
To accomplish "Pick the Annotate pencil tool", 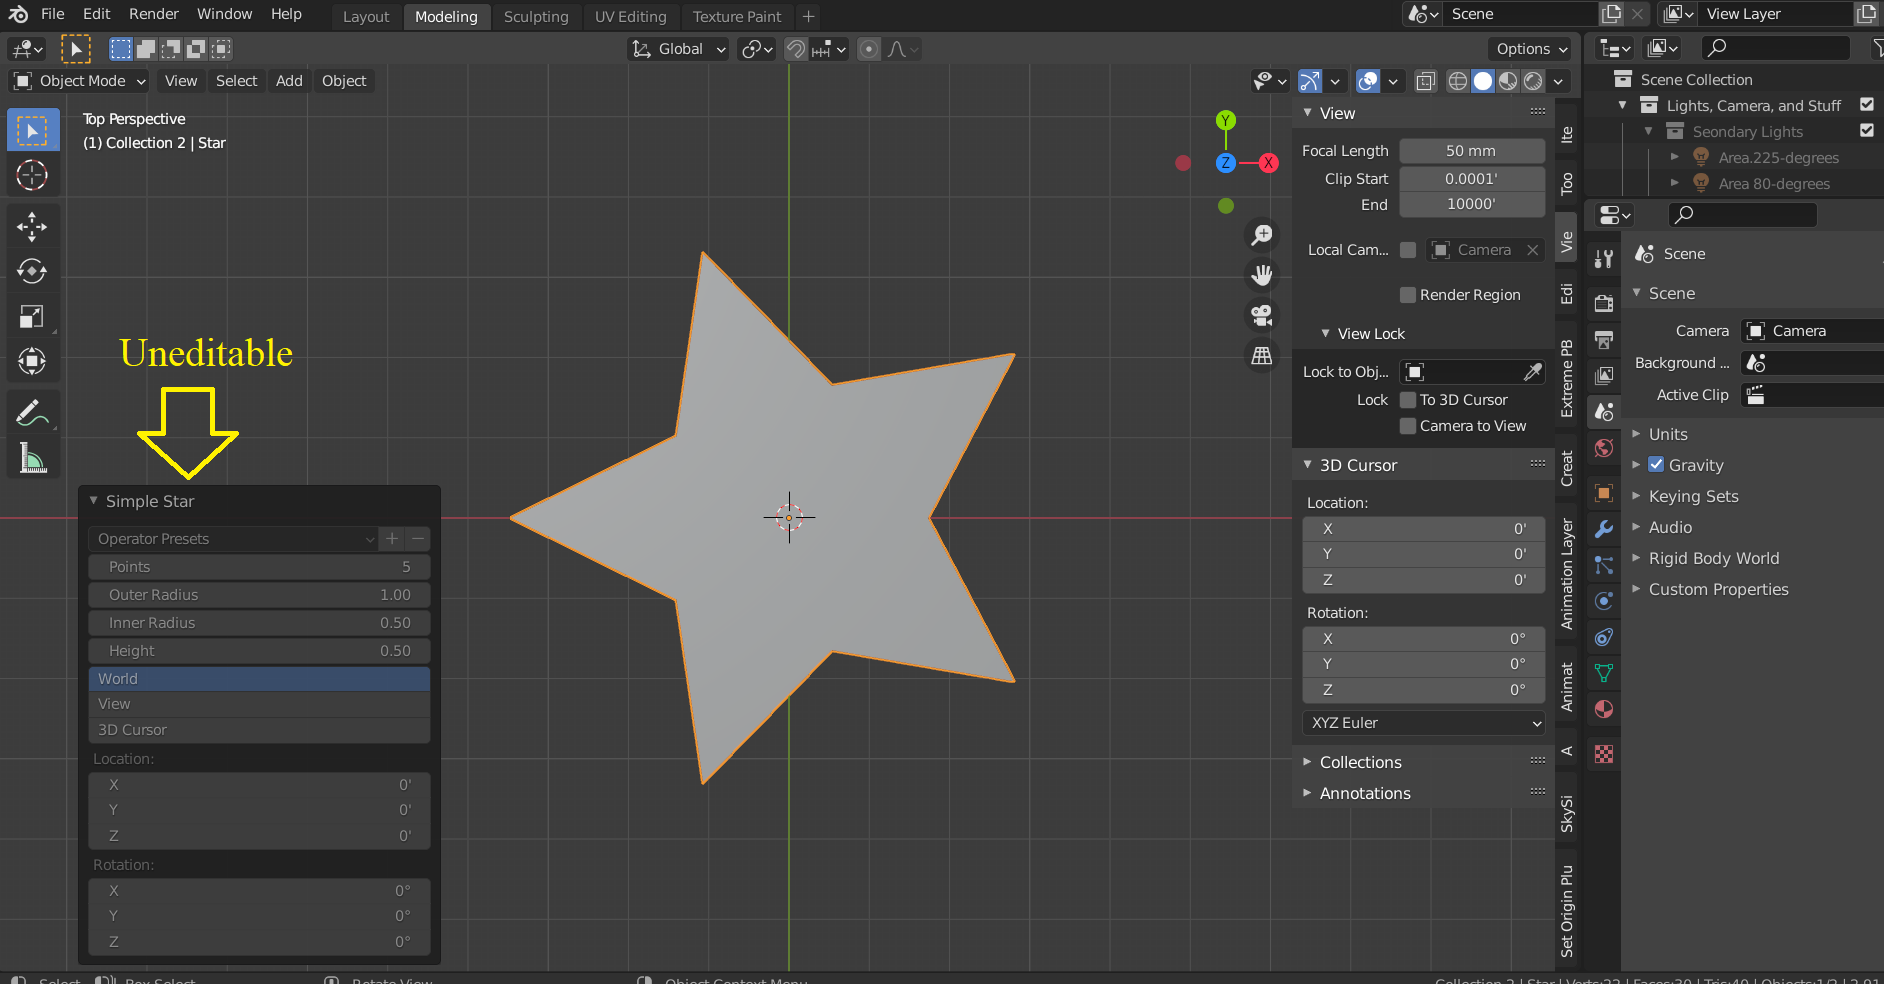I will (x=32, y=412).
